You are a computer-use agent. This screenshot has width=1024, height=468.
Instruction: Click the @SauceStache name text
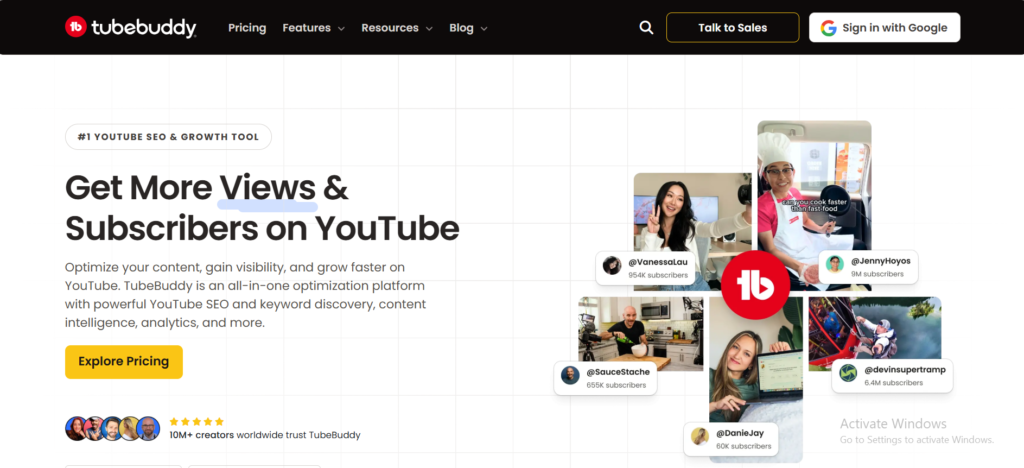[x=618, y=371]
